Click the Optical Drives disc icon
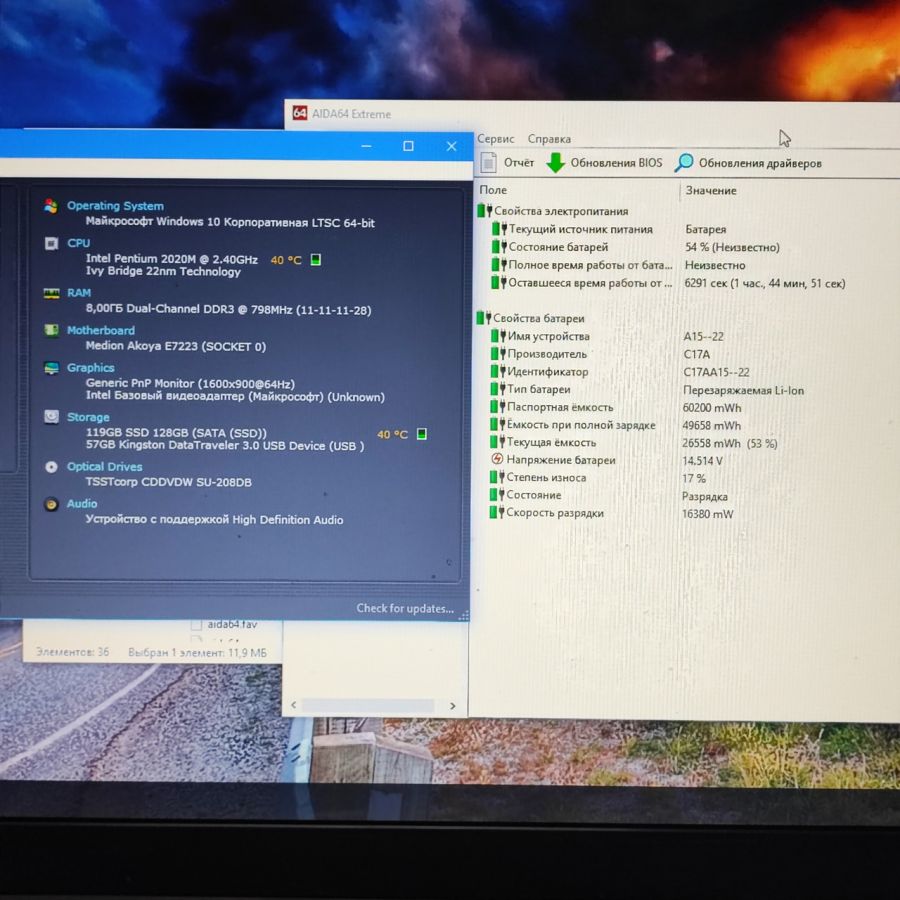This screenshot has width=900, height=900. pyautogui.click(x=51, y=467)
